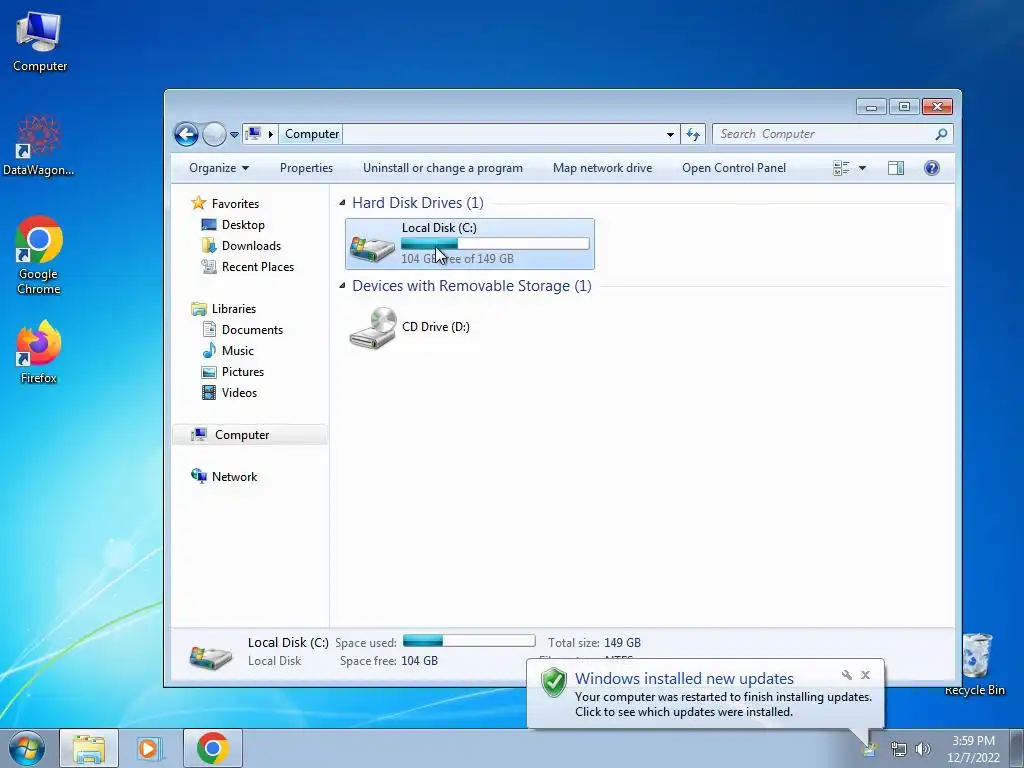Click Open Control Panel
Screen dimensions: 1024x768
tap(734, 168)
